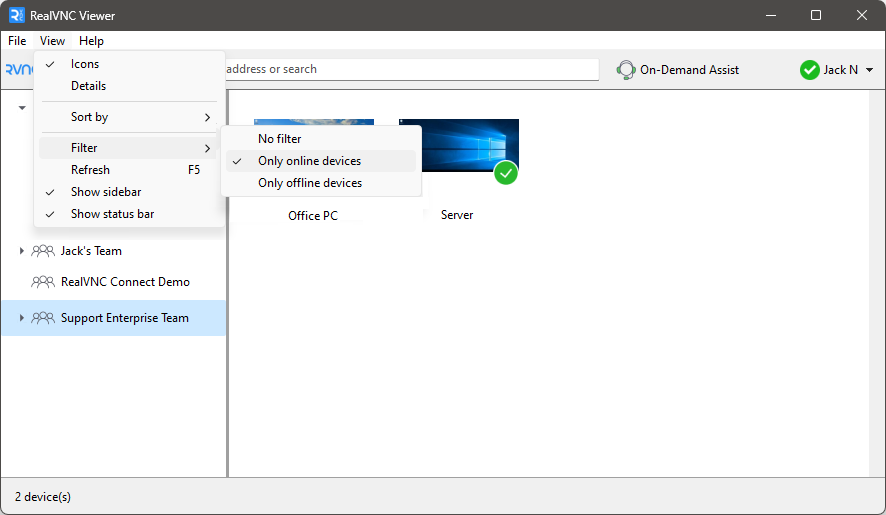Click the address or search field

(x=412, y=69)
